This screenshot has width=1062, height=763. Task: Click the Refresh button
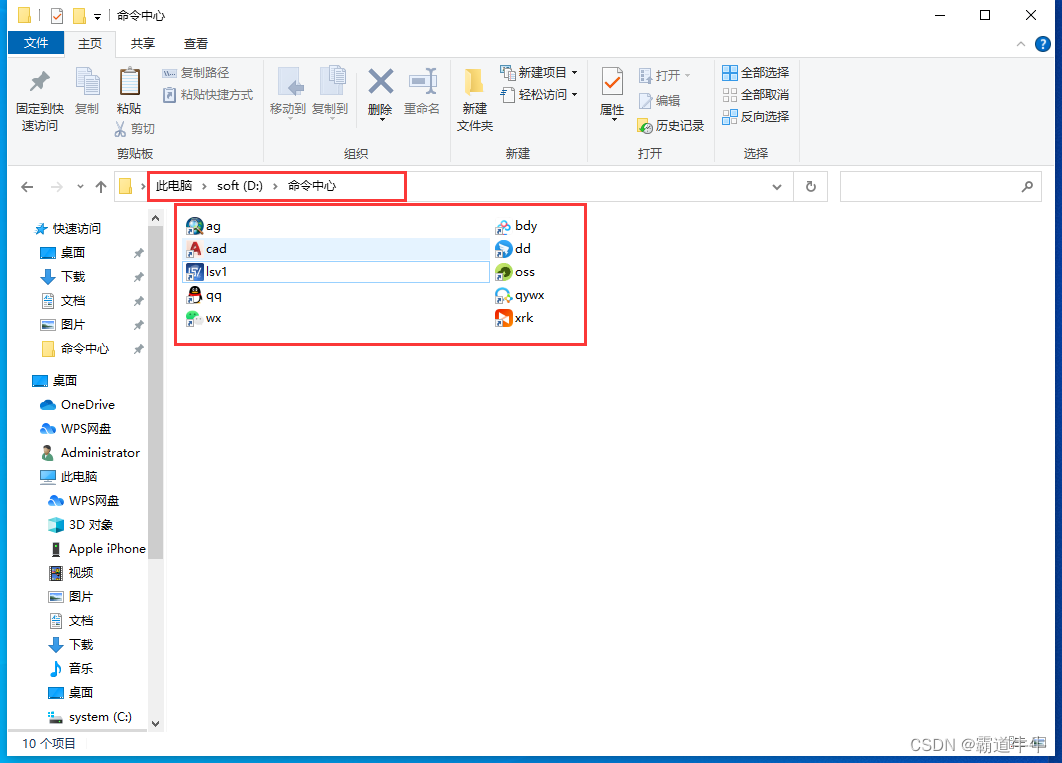coord(811,187)
